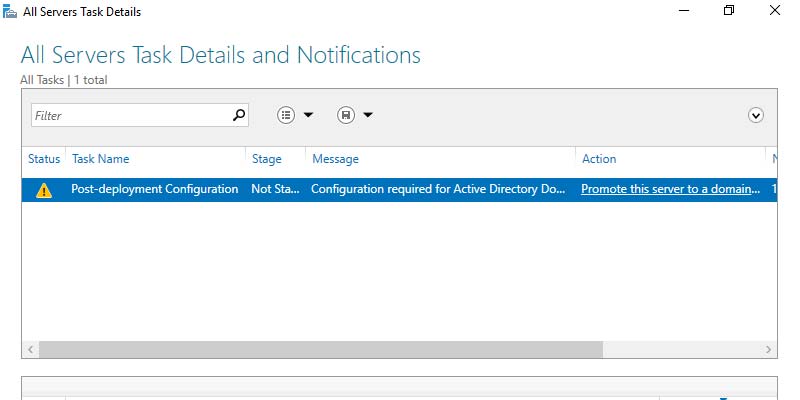Click the save query disk icon
This screenshot has height=400, width=800.
click(x=345, y=115)
